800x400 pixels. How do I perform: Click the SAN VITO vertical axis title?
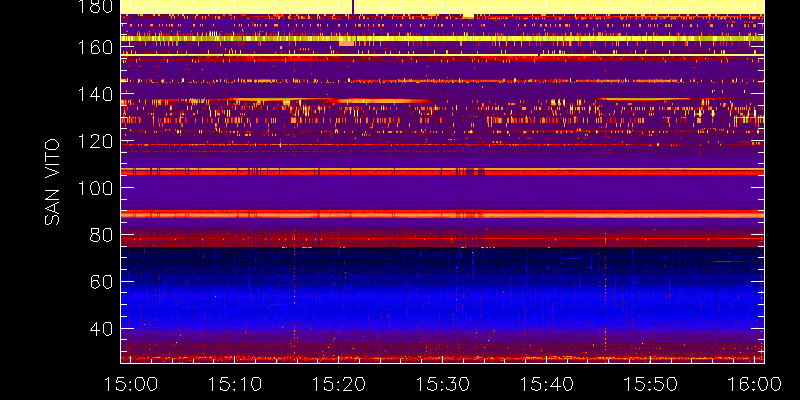52,182
